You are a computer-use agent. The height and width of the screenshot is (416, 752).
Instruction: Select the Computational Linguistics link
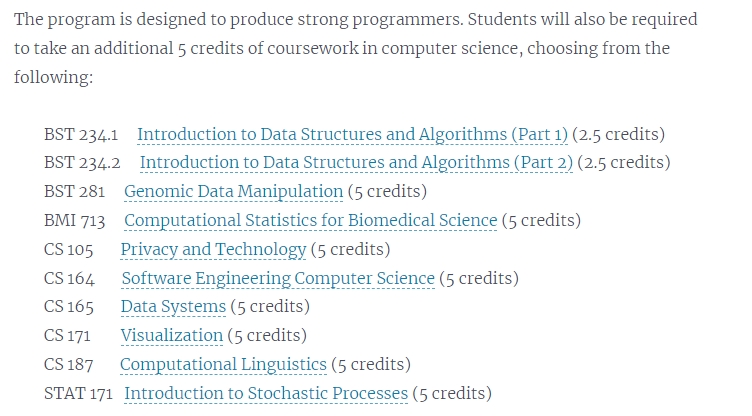click(x=223, y=365)
